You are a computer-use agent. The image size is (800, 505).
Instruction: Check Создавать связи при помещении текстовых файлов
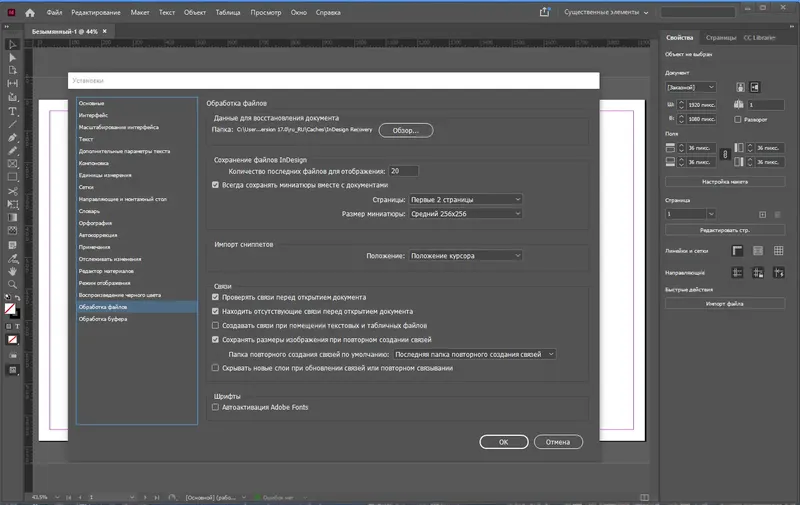point(215,325)
